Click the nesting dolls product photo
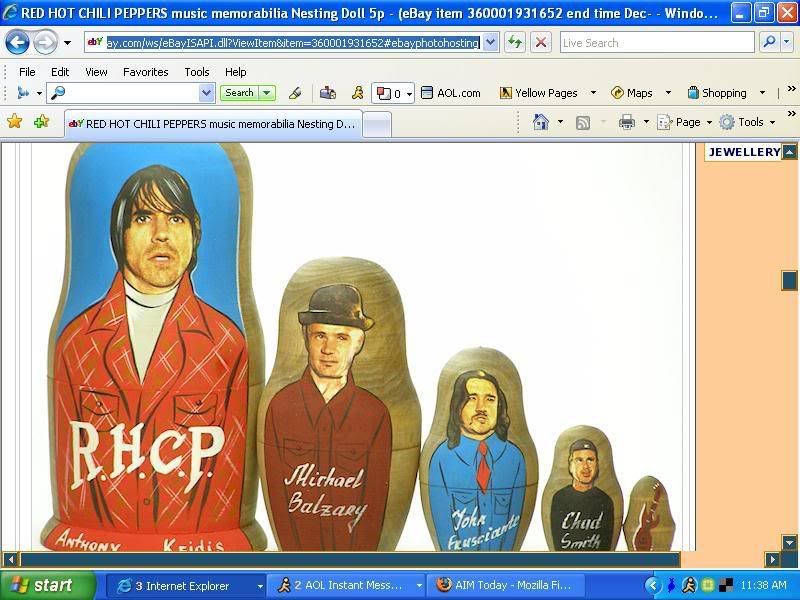 click(357, 347)
